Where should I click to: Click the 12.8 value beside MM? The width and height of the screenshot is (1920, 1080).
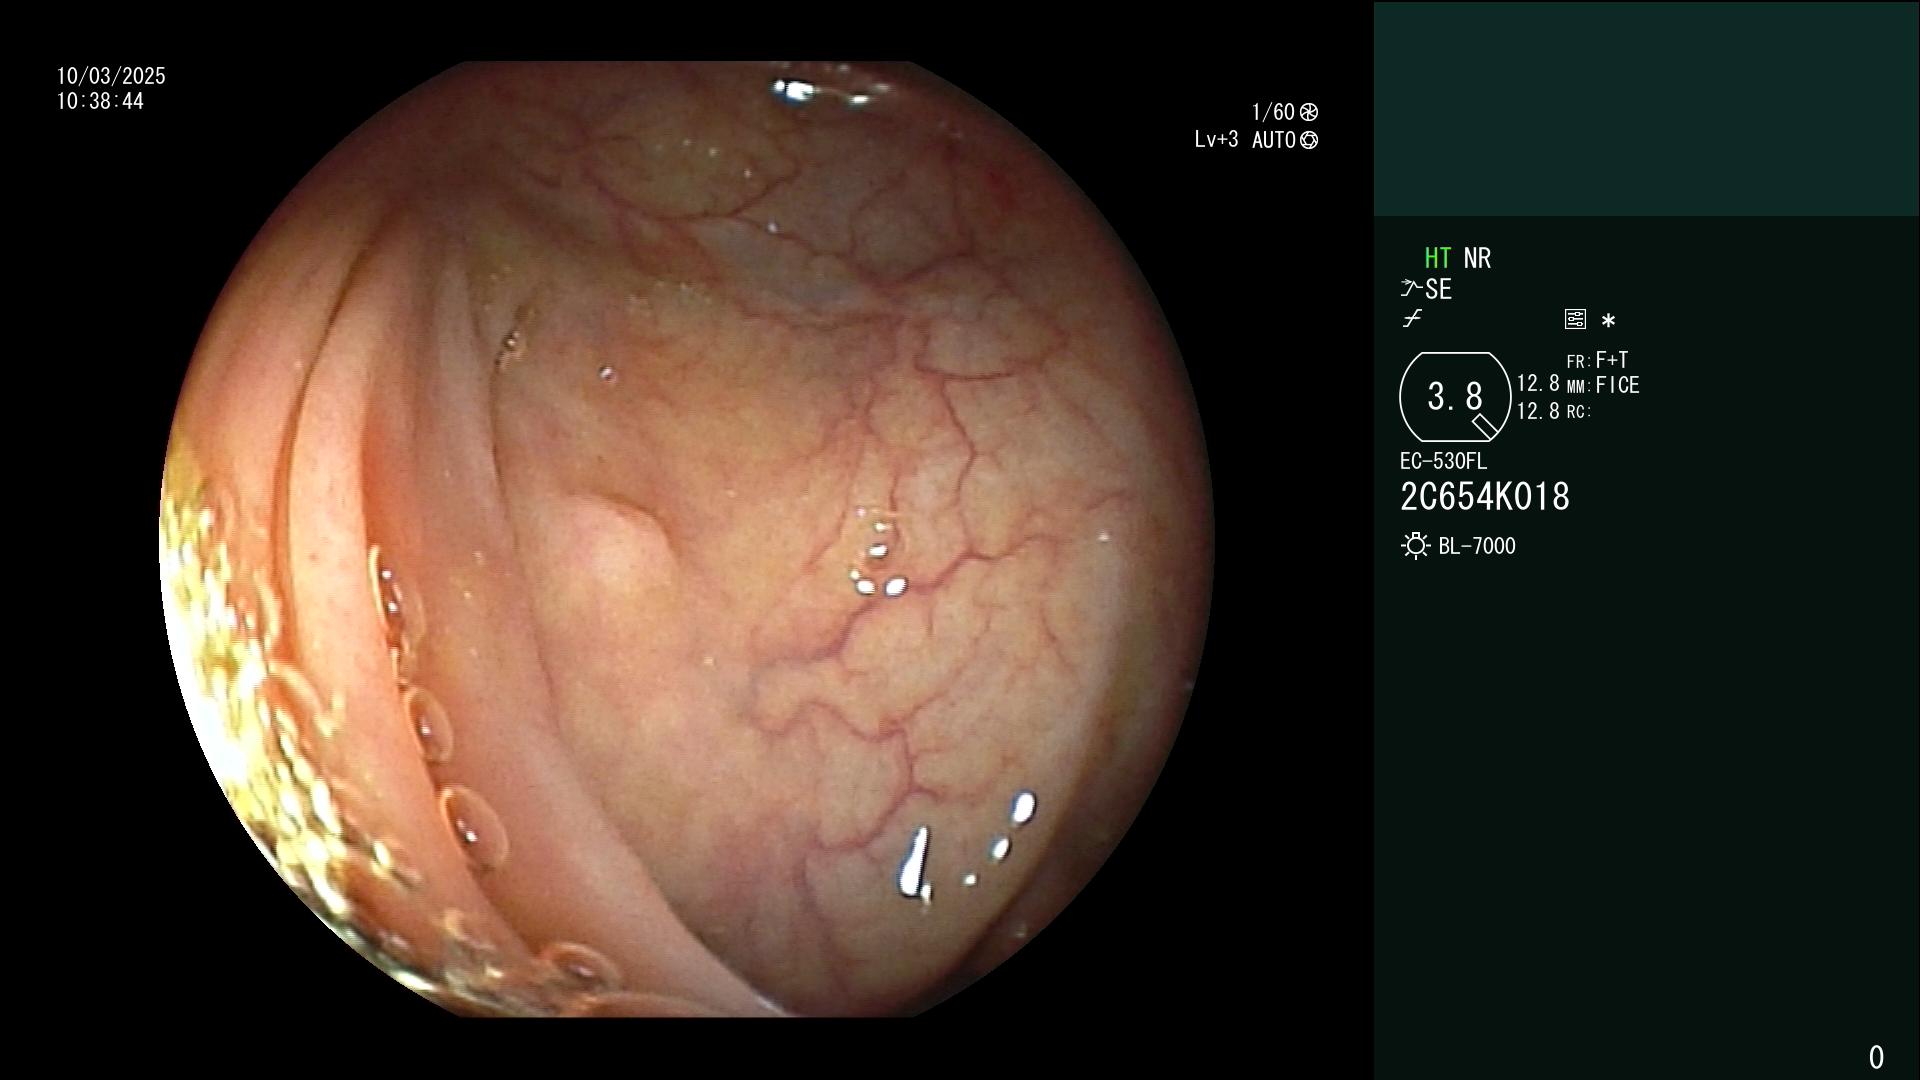click(x=1538, y=384)
